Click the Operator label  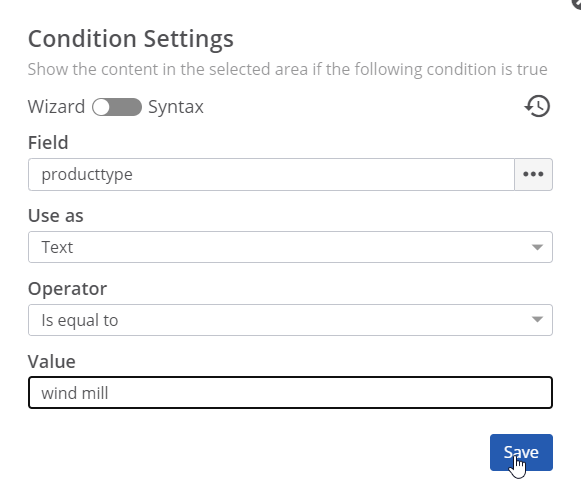[x=67, y=288]
